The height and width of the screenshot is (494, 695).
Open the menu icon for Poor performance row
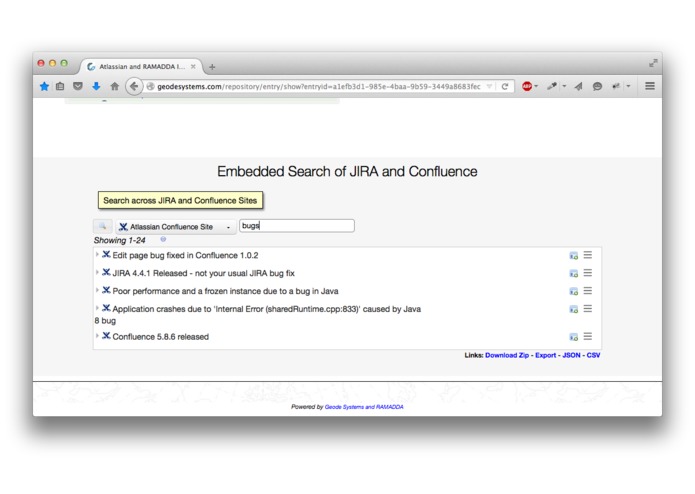pyautogui.click(x=588, y=291)
